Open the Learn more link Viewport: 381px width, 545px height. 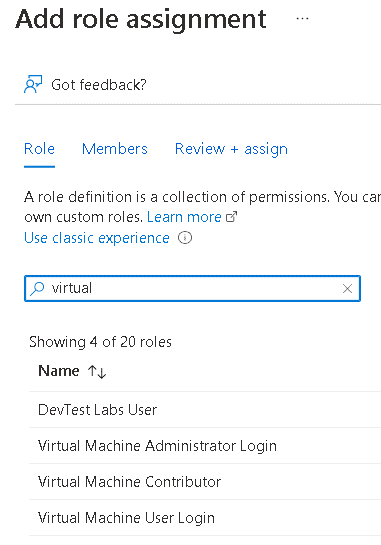[184, 217]
